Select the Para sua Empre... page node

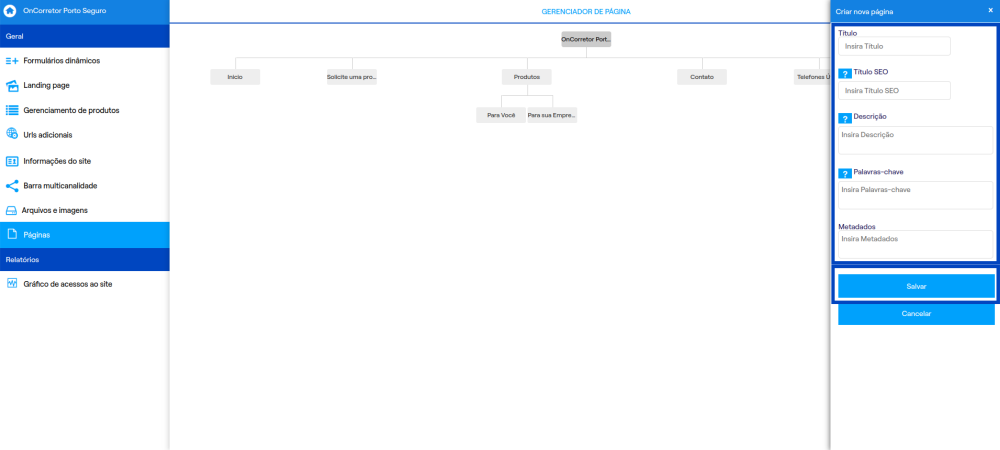coord(552,115)
